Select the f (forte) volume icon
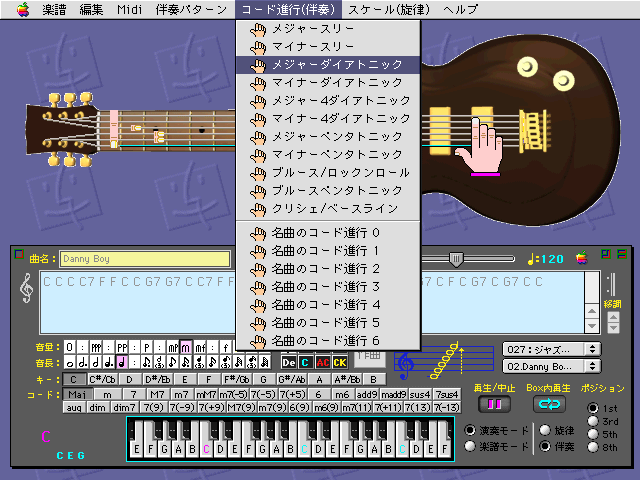Viewport: 640px width, 480px height. click(226, 347)
